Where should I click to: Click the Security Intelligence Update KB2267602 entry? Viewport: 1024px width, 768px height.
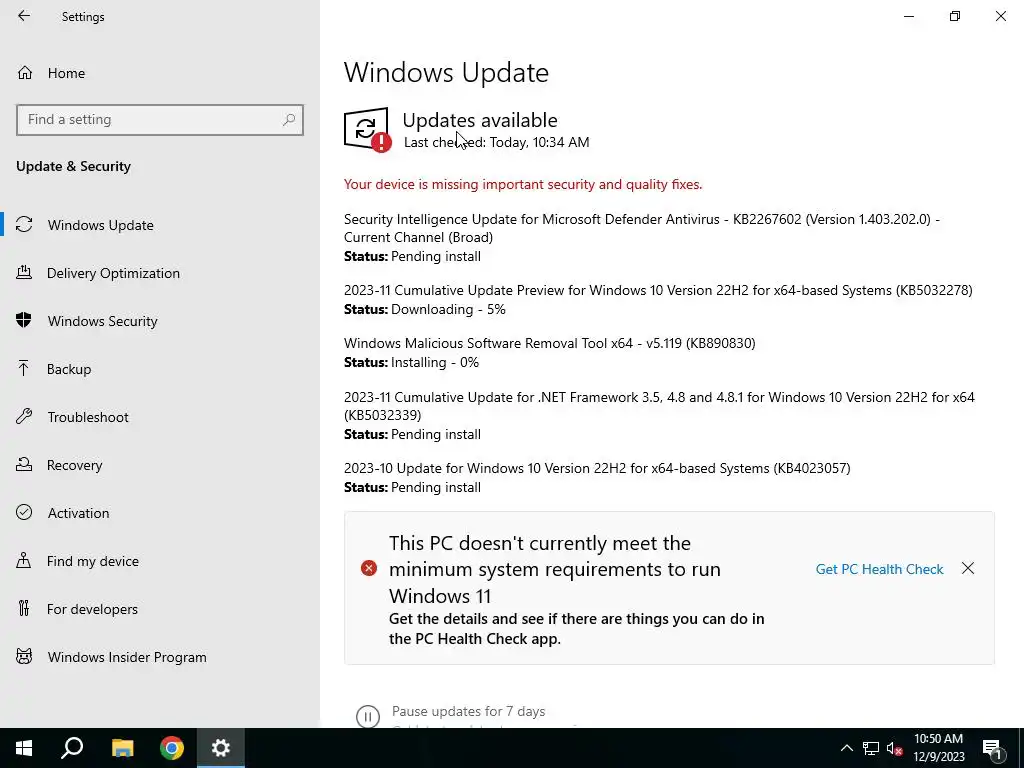(642, 228)
